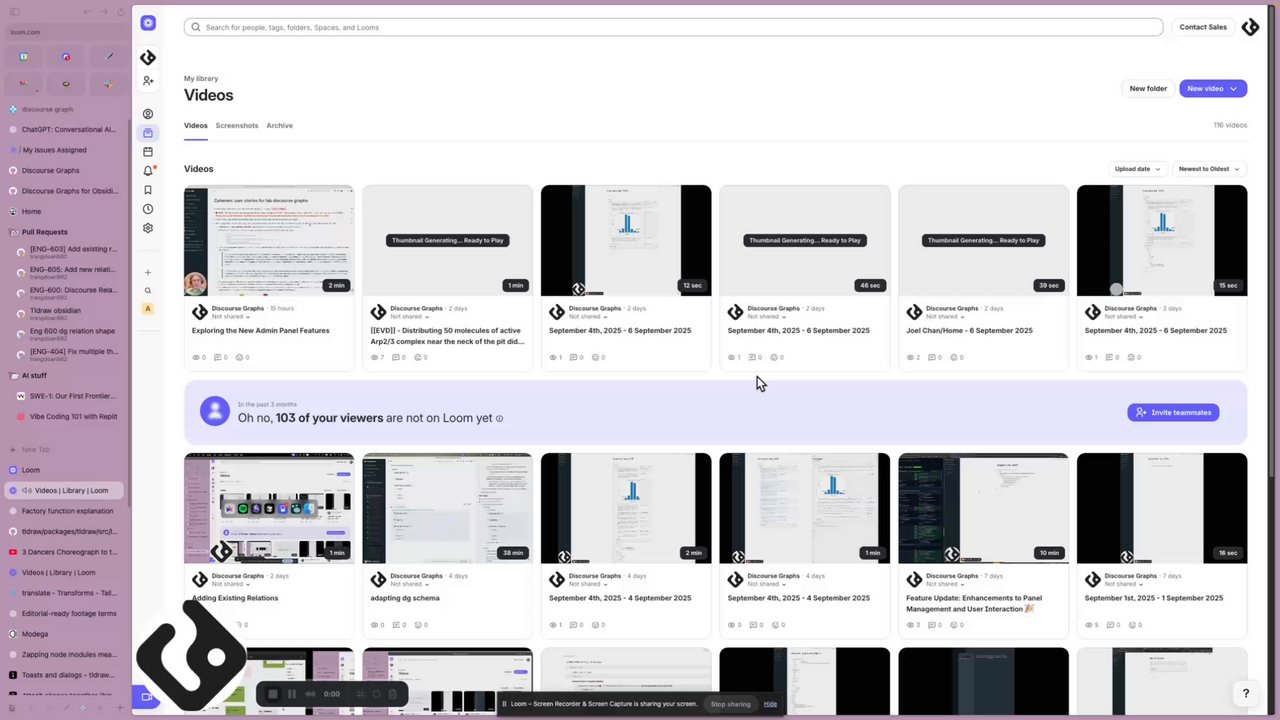The image size is (1280, 720).
Task: Expand Not shared on Exploring Admin Panel card
Action: tap(232, 317)
